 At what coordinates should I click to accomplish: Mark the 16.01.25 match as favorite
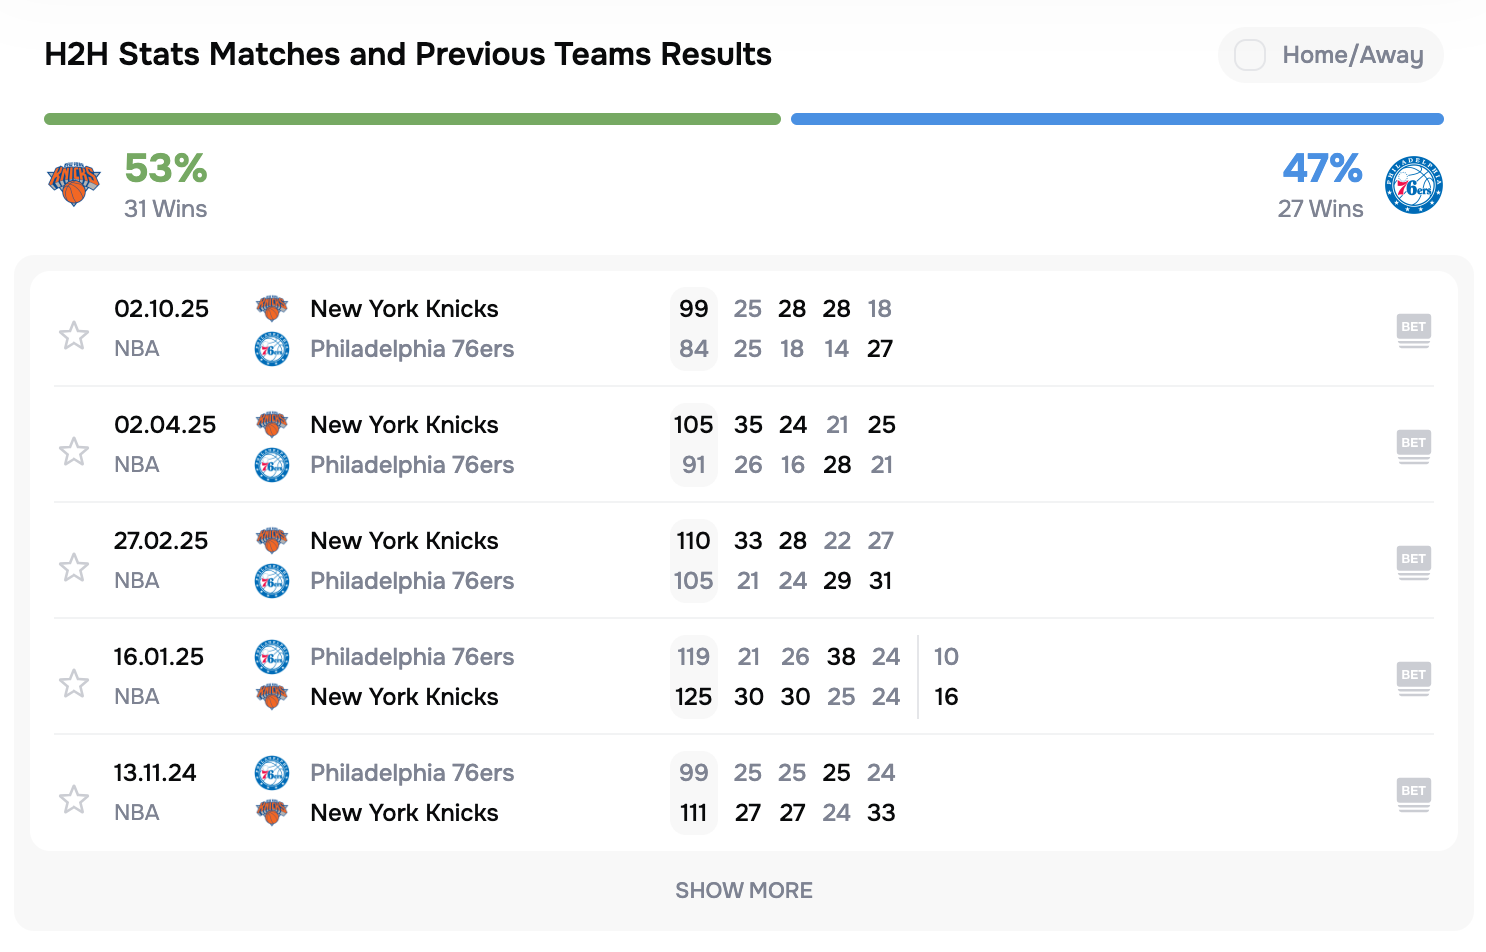(74, 683)
